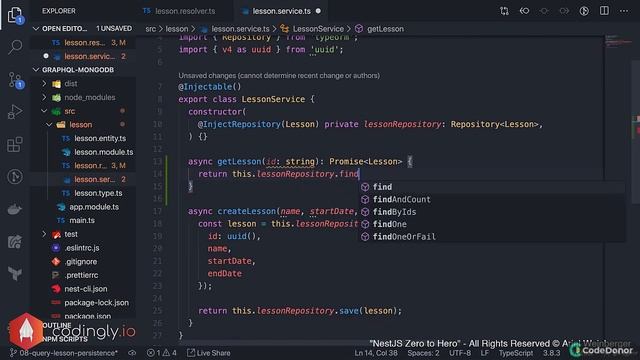The image size is (640, 360).
Task: Click the sync changes cloud icon in status bar
Action: [132, 353]
